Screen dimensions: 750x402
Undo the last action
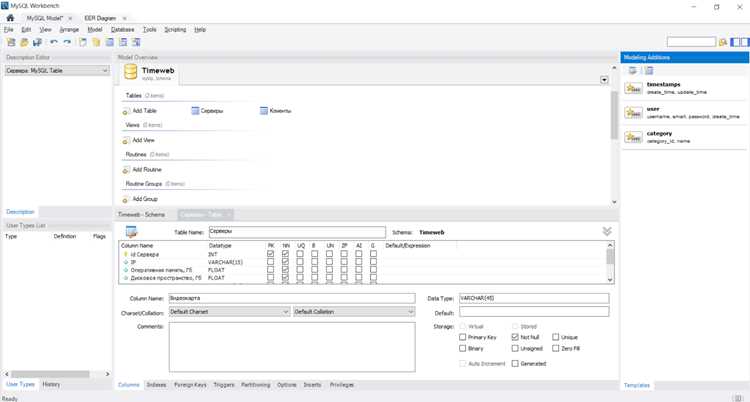pos(54,42)
